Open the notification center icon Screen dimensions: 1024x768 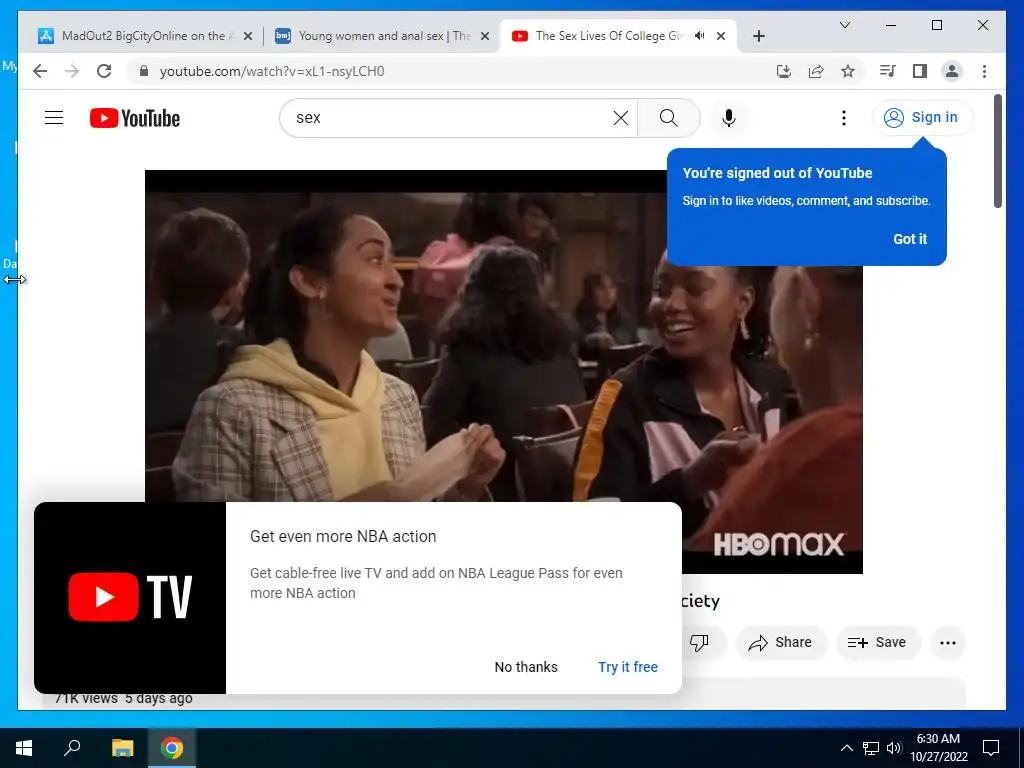tap(991, 748)
